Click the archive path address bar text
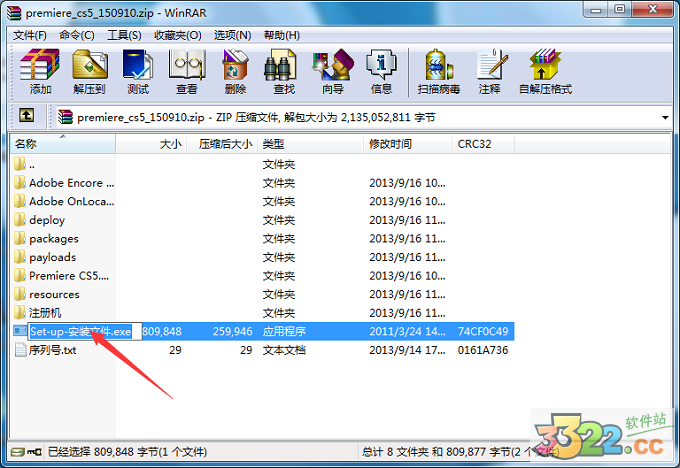680x468 pixels. pos(256,118)
